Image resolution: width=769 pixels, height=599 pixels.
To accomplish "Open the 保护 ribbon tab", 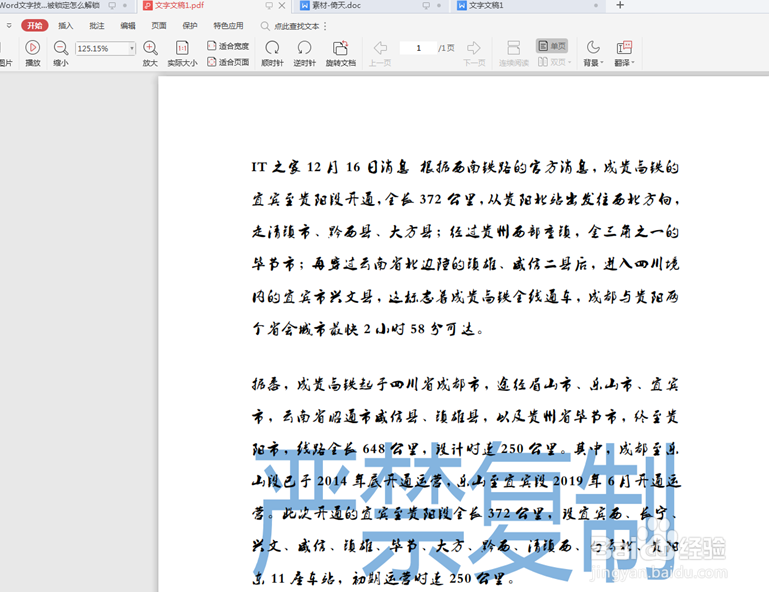I will pyautogui.click(x=189, y=26).
